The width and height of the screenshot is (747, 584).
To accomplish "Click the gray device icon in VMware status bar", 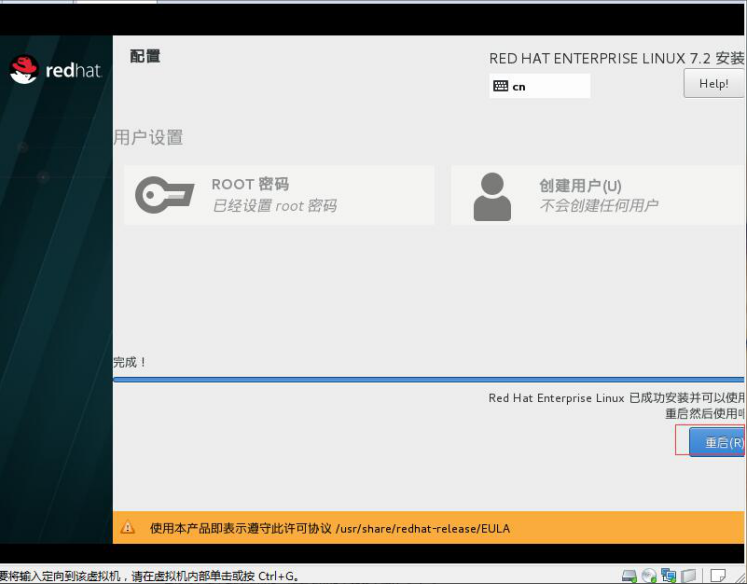I will [x=688, y=575].
